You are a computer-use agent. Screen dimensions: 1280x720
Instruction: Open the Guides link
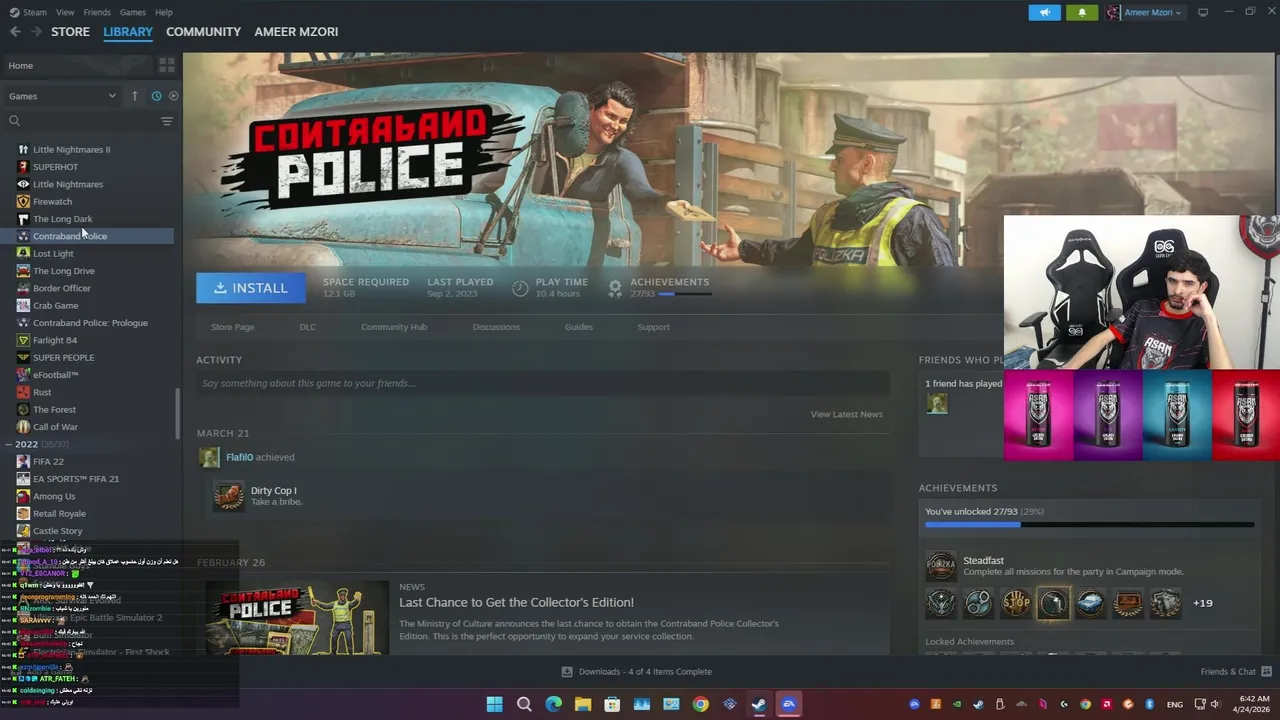pos(579,327)
